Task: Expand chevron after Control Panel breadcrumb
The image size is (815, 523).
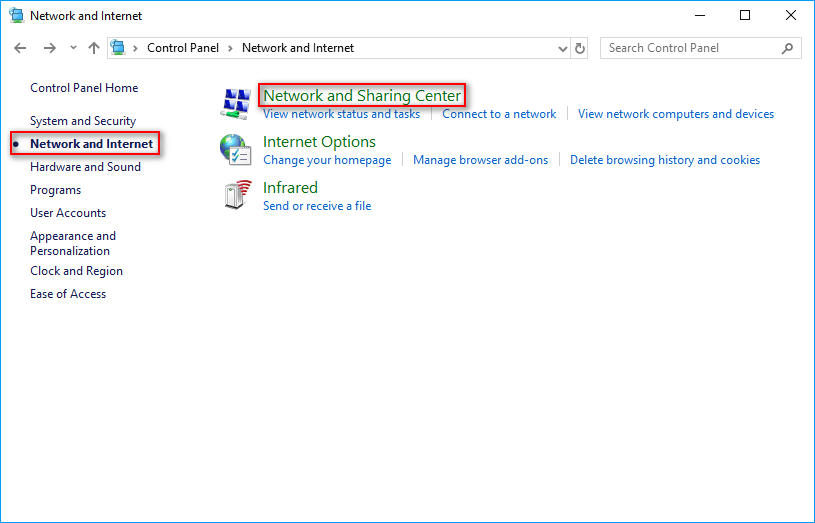Action: pyautogui.click(x=230, y=48)
